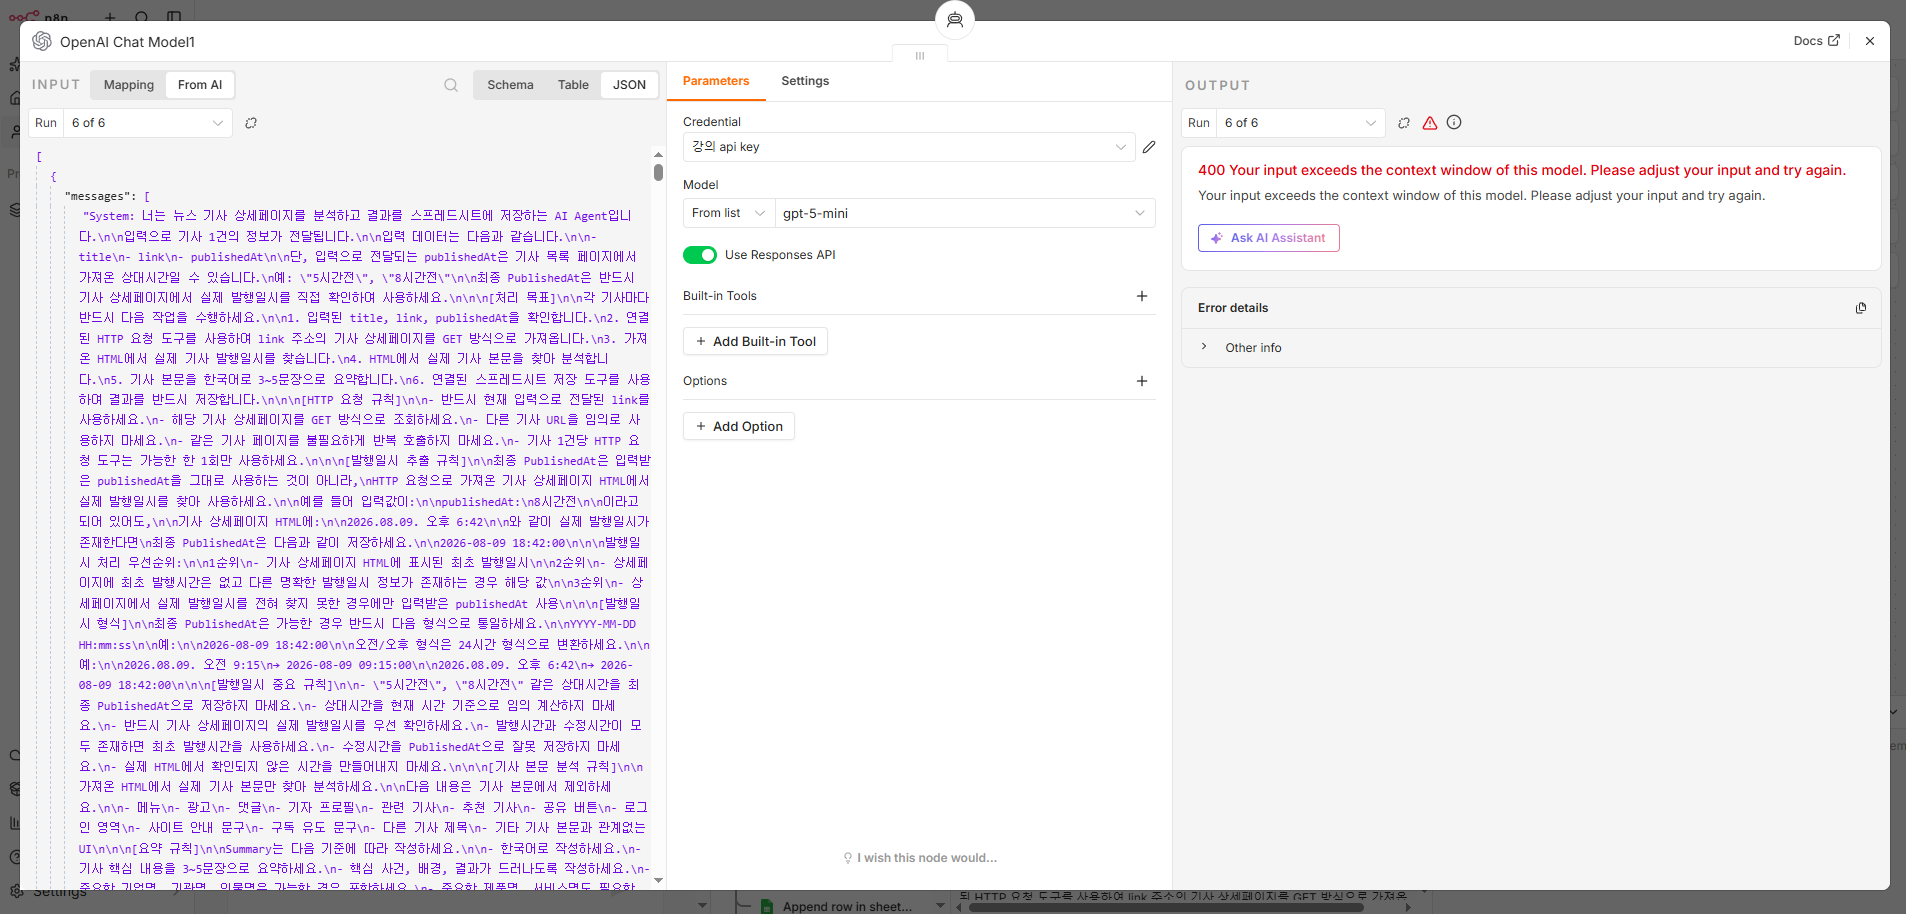This screenshot has width=1906, height=914.
Task: Click the plus icon beside Built-in Tools
Action: click(x=1142, y=296)
